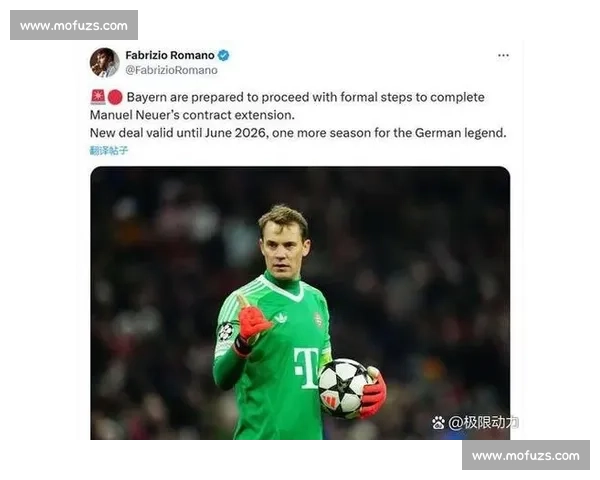Click the red circle emoji
600x480 pixels.
pyautogui.click(x=115, y=97)
